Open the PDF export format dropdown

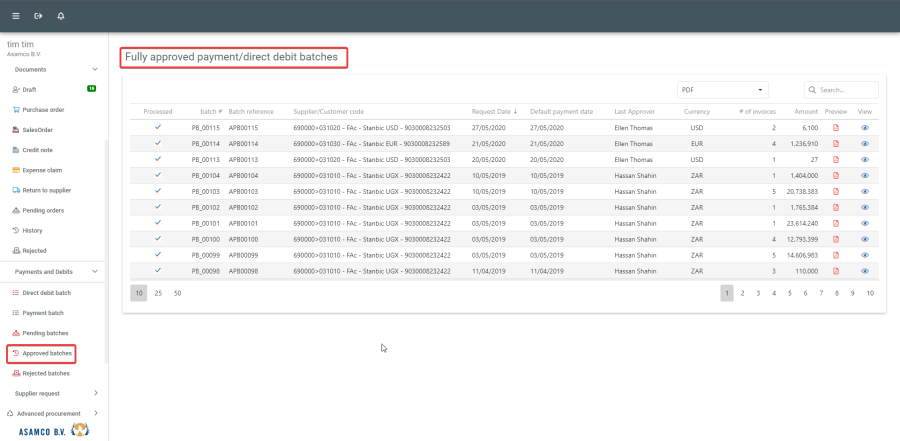pos(723,90)
